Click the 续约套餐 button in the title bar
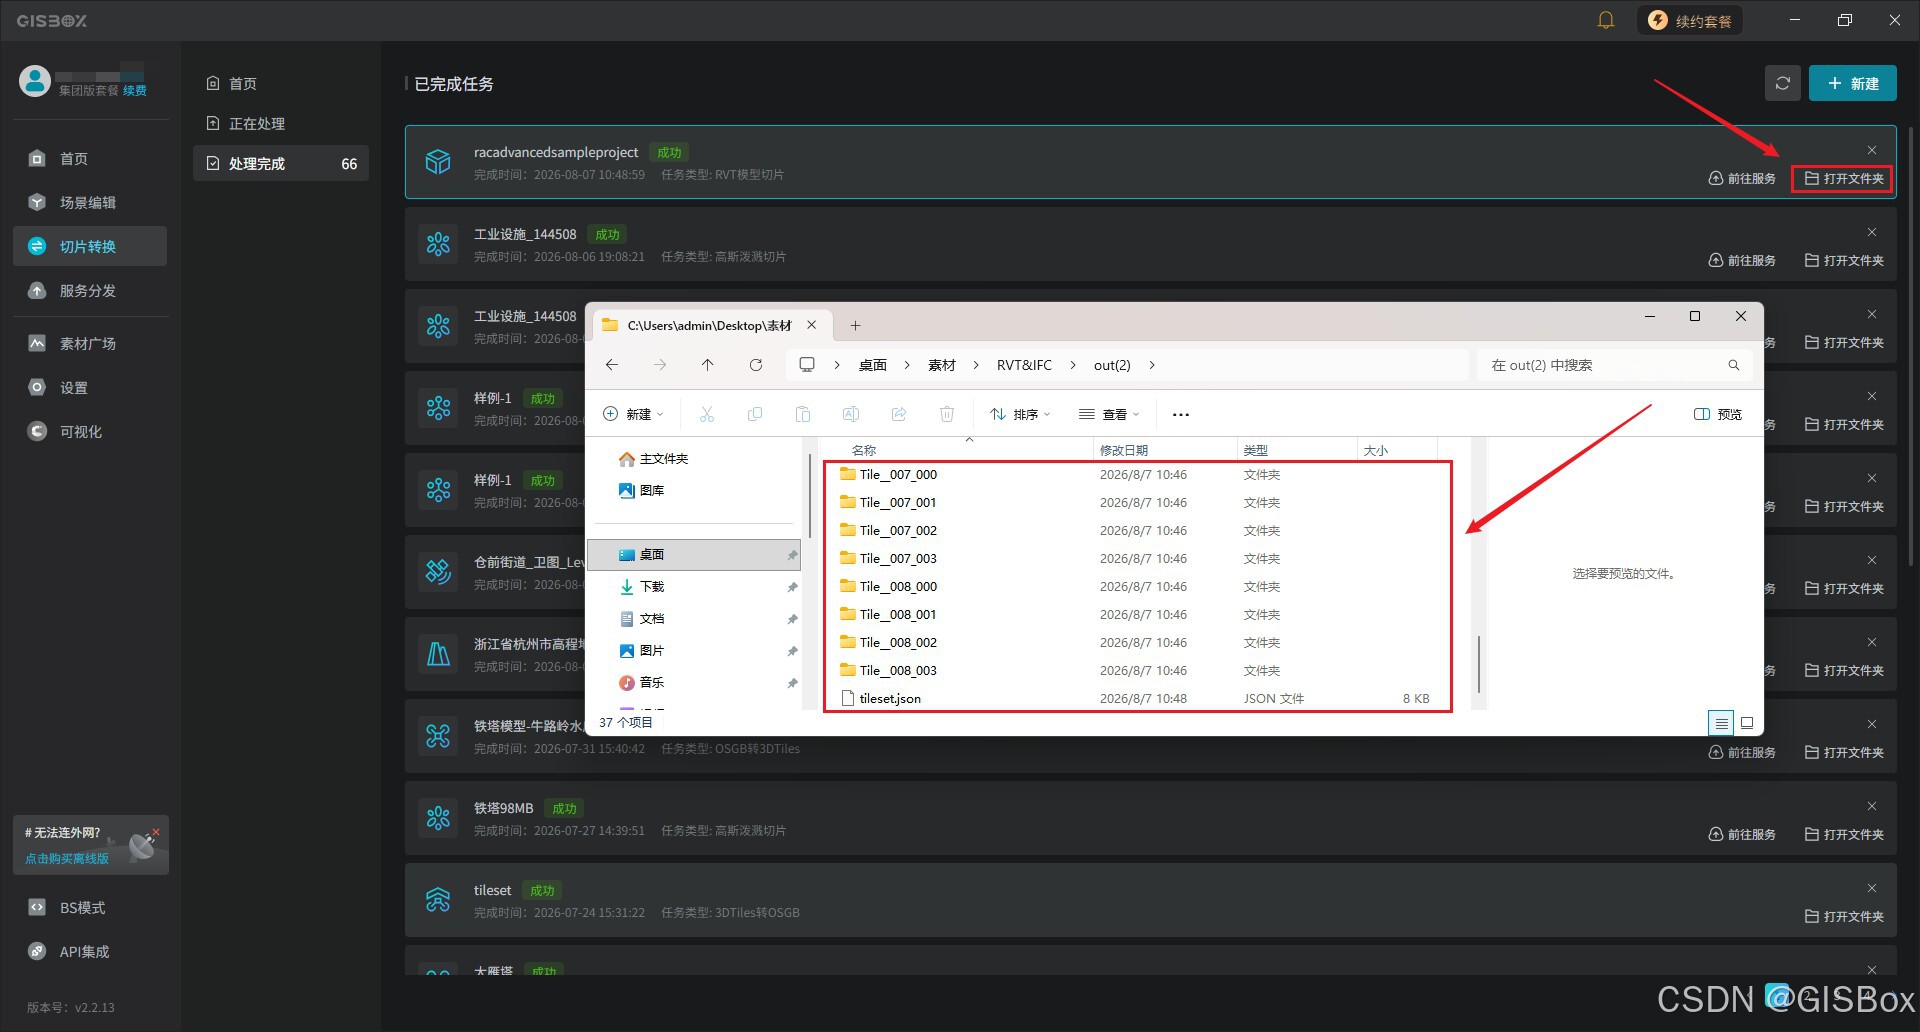This screenshot has height=1032, width=1920. pos(1689,20)
